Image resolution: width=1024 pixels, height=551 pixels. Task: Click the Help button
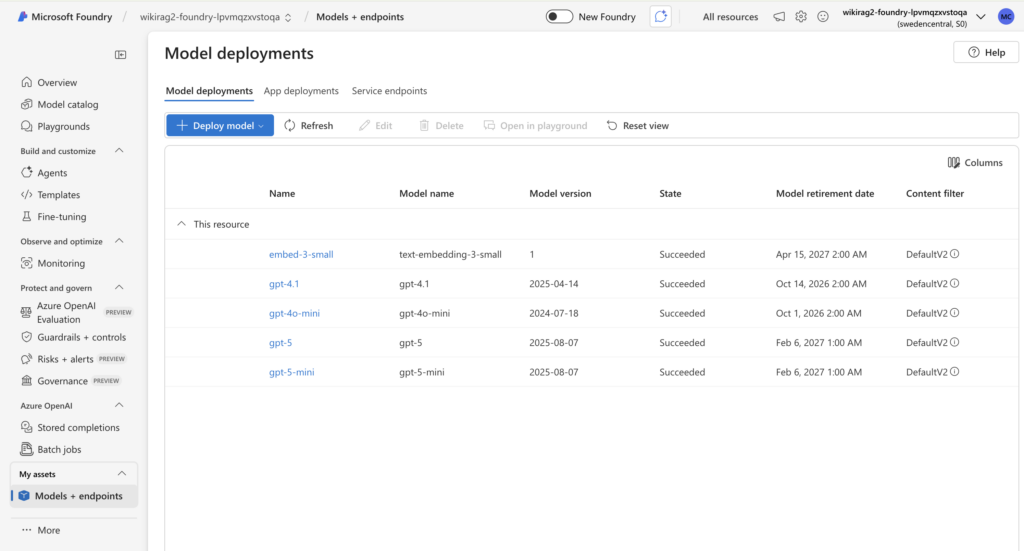[x=986, y=52]
